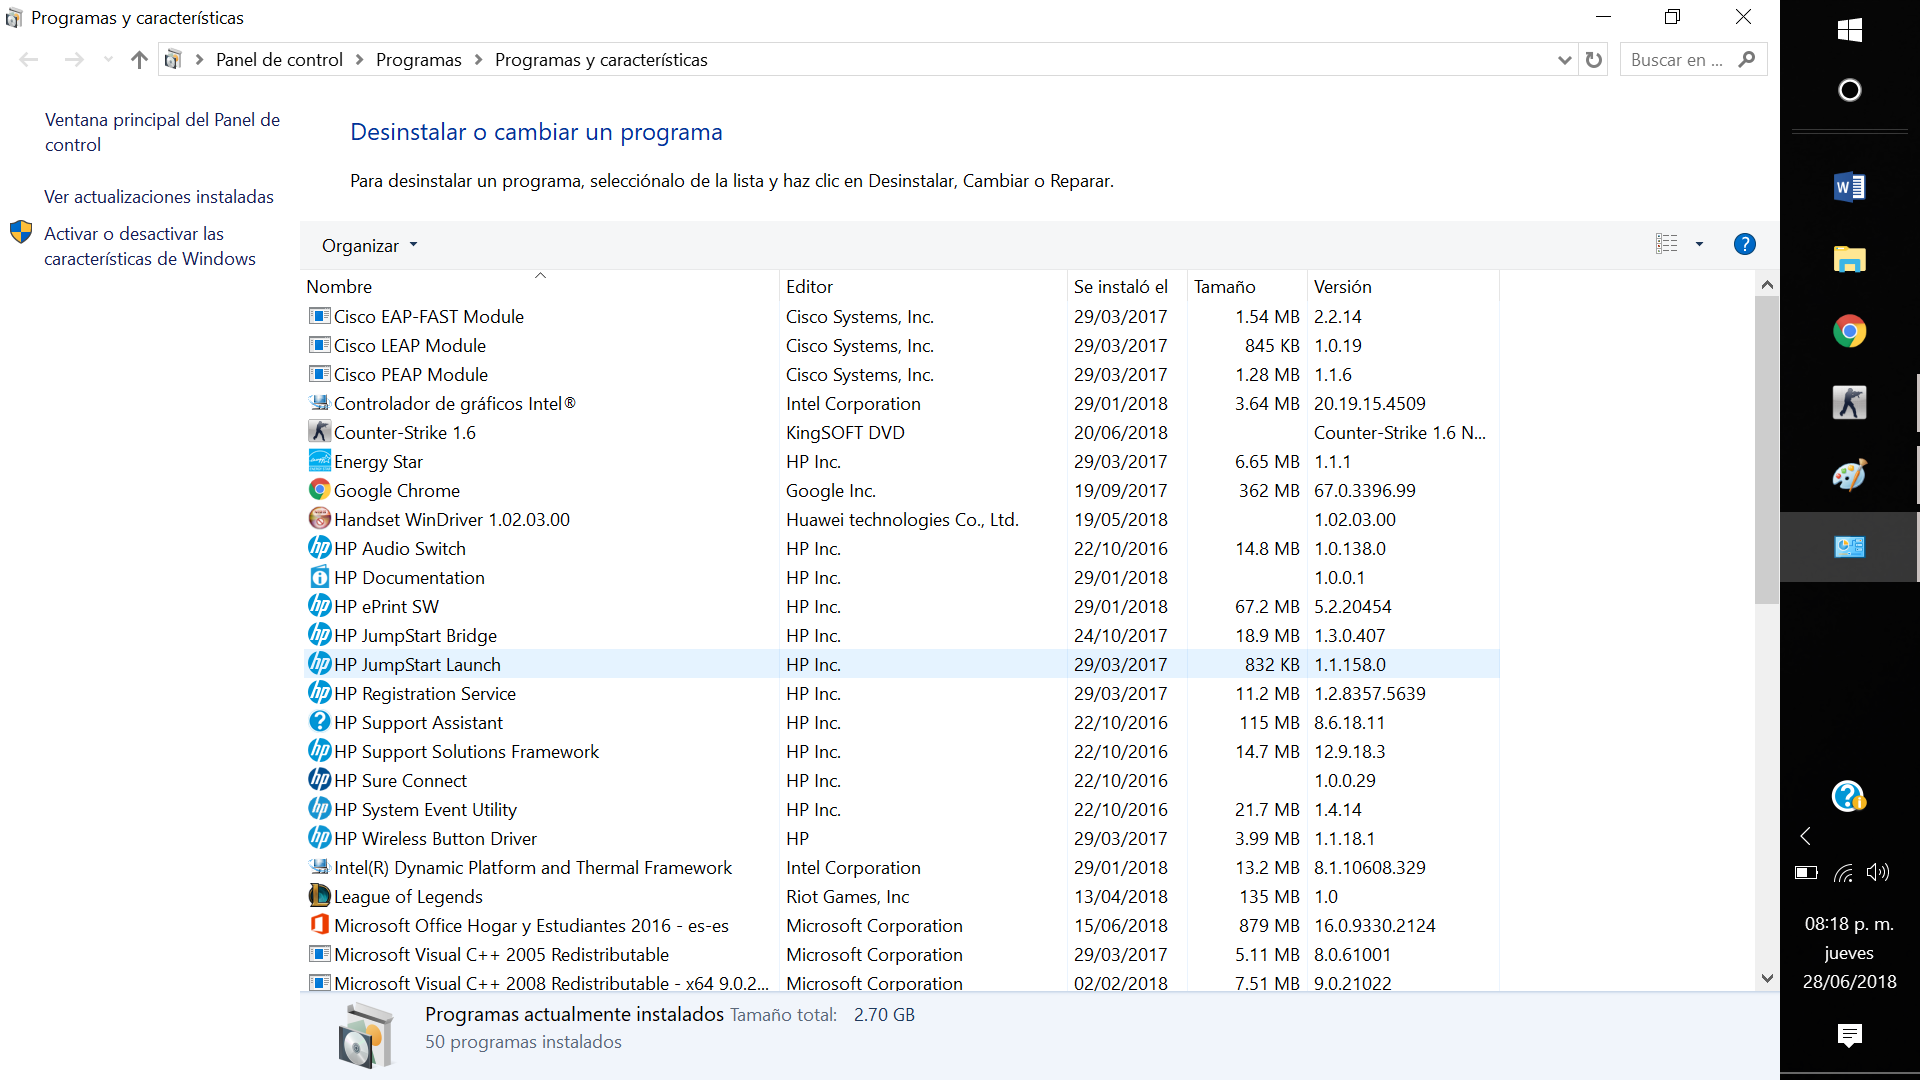Sort by Editor column header
The height and width of the screenshot is (1080, 1920).
pos(923,286)
